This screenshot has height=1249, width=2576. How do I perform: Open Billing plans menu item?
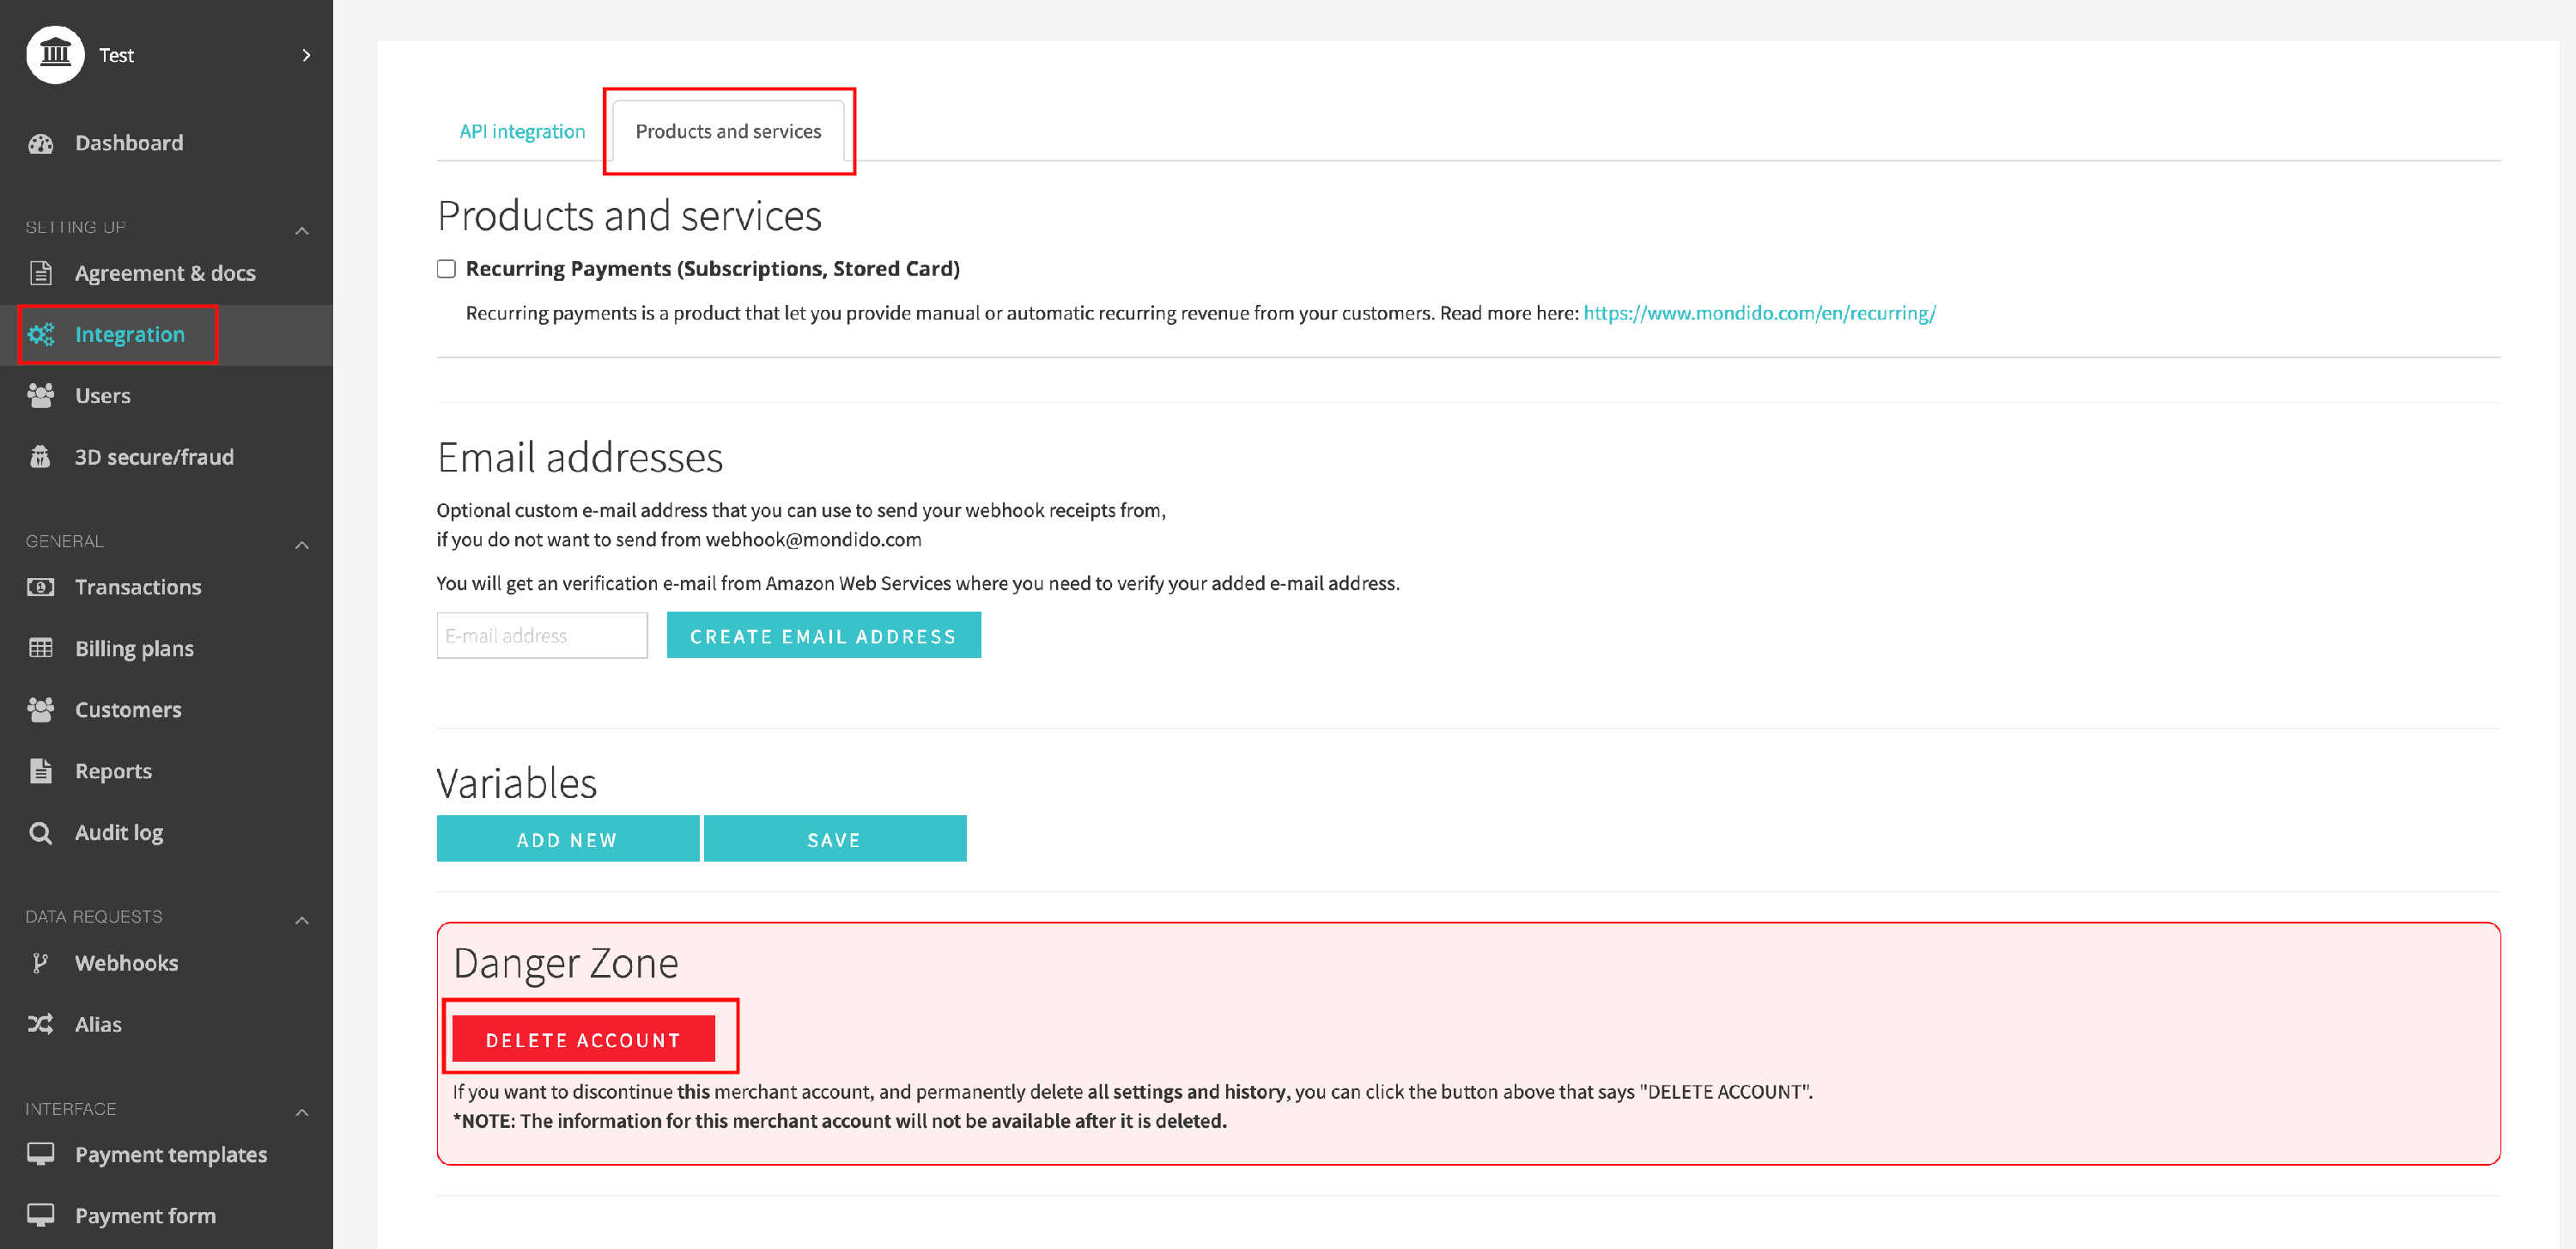[134, 648]
